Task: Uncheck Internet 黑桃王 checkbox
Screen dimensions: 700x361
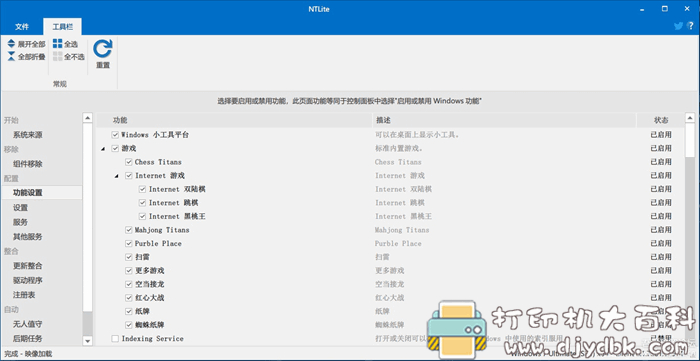Action: [142, 216]
